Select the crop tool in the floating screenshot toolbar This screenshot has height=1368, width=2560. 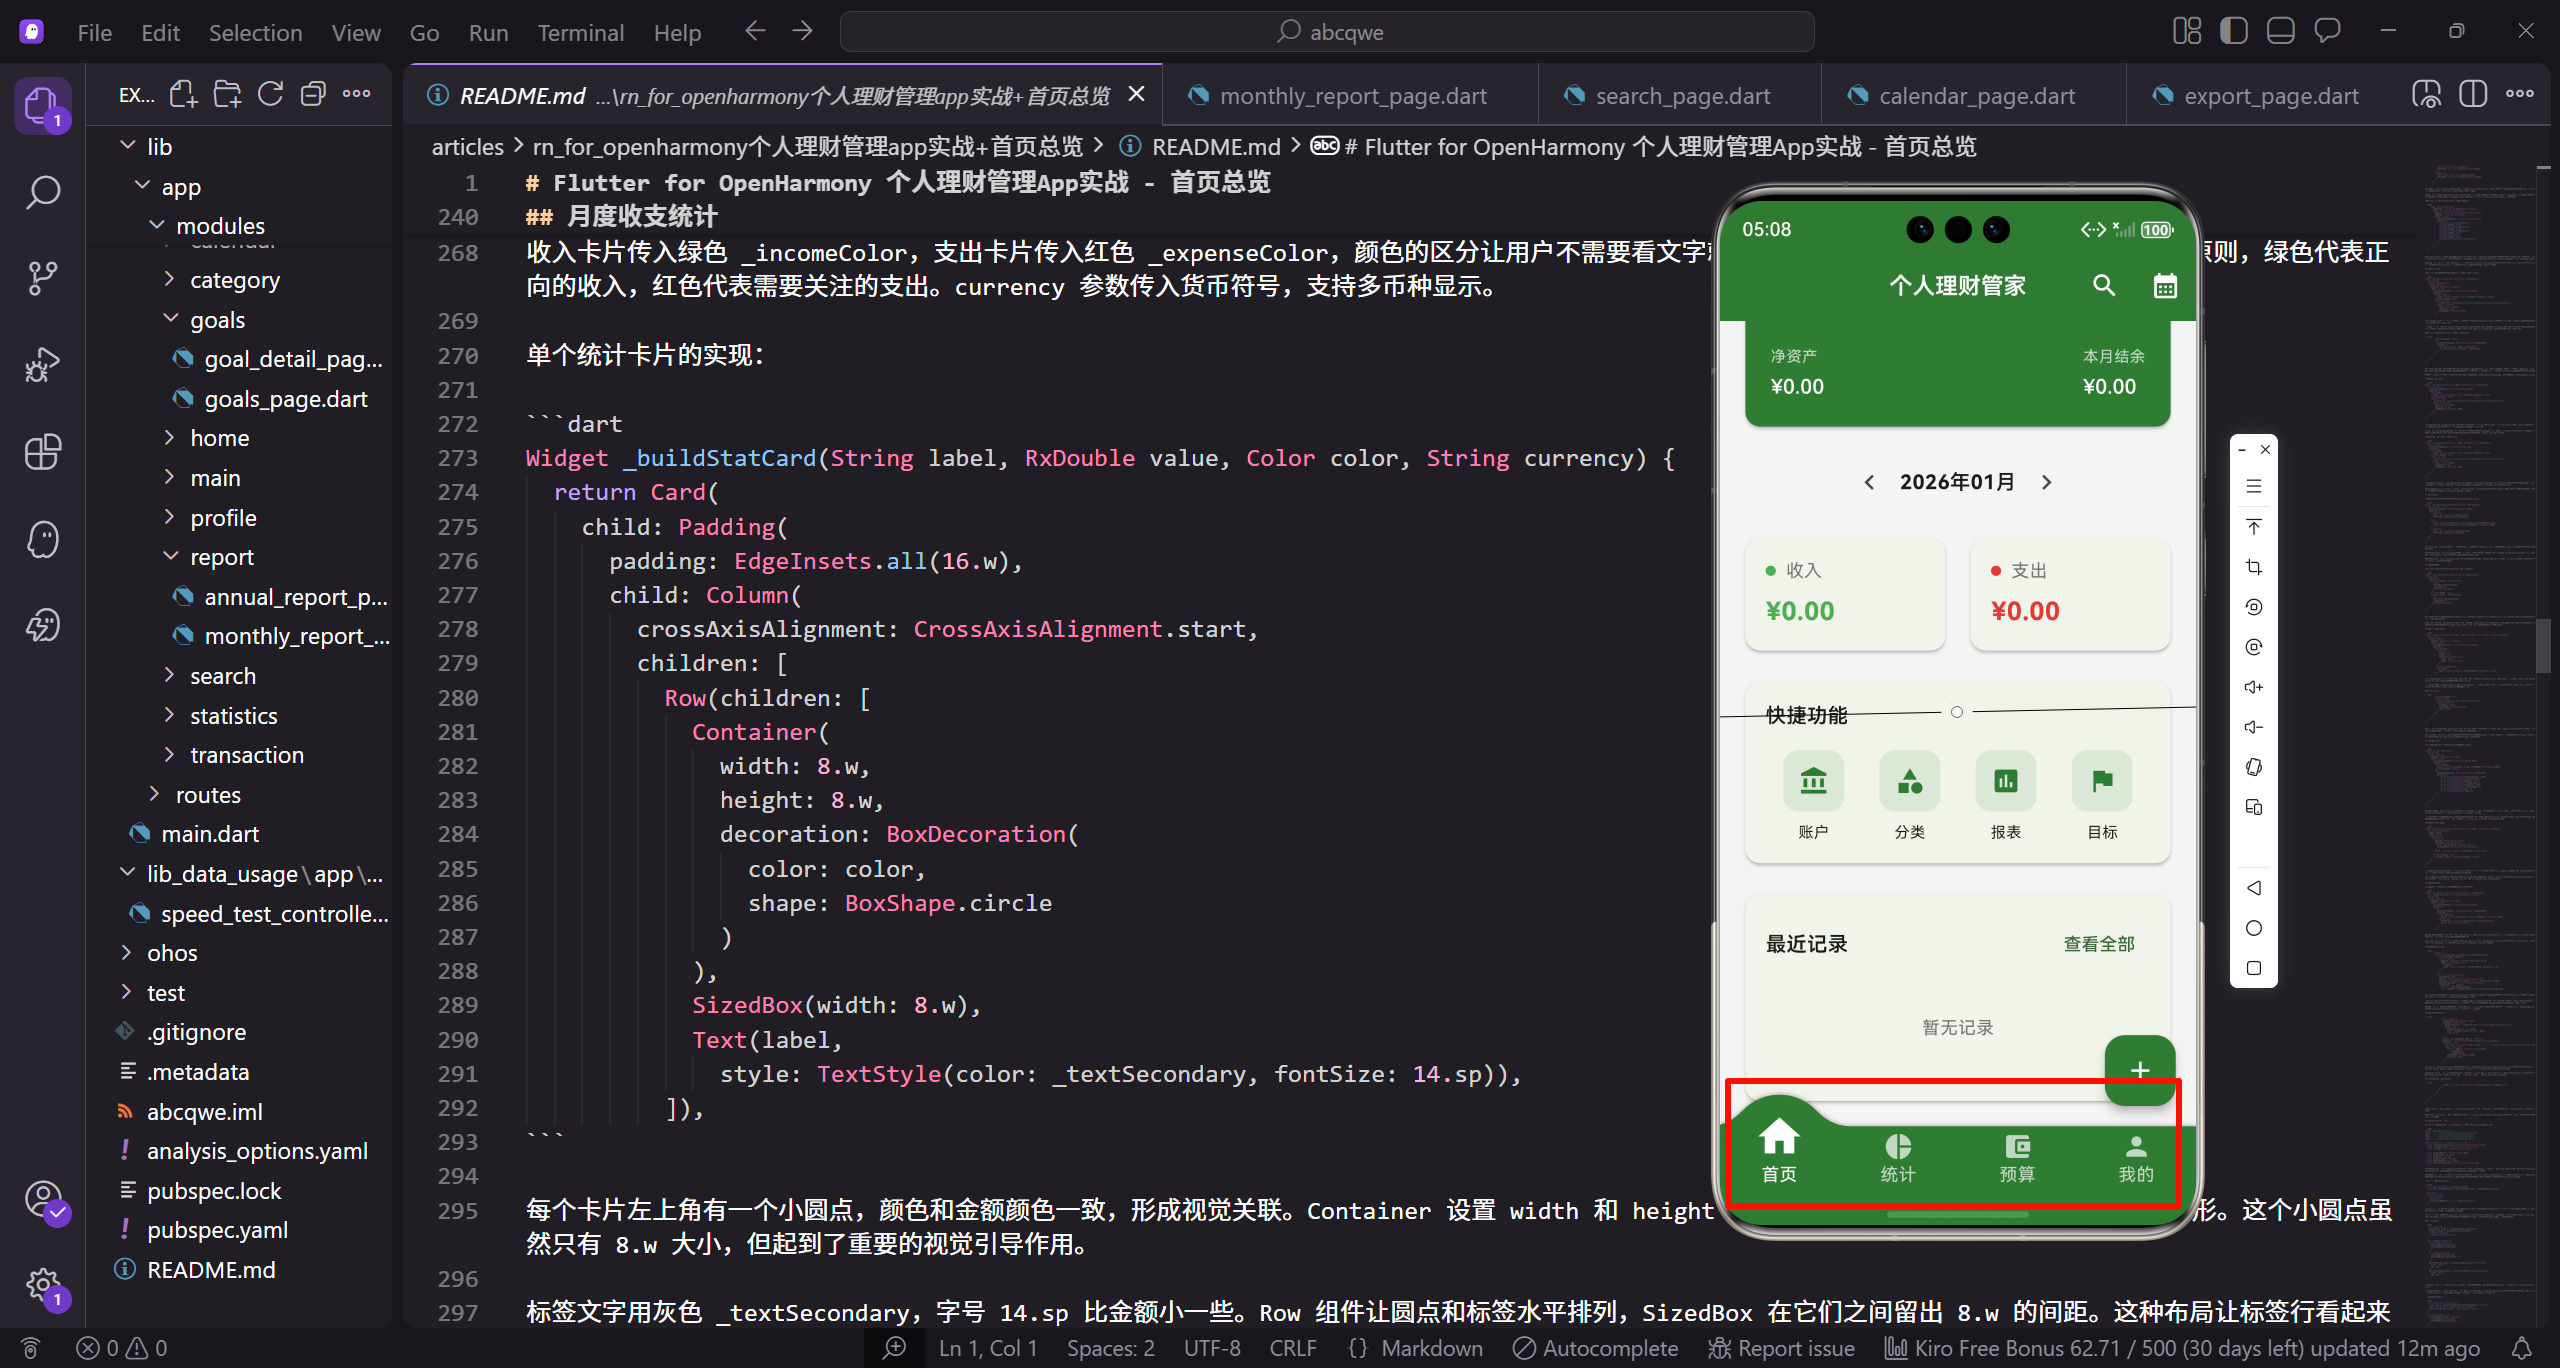coord(2254,567)
